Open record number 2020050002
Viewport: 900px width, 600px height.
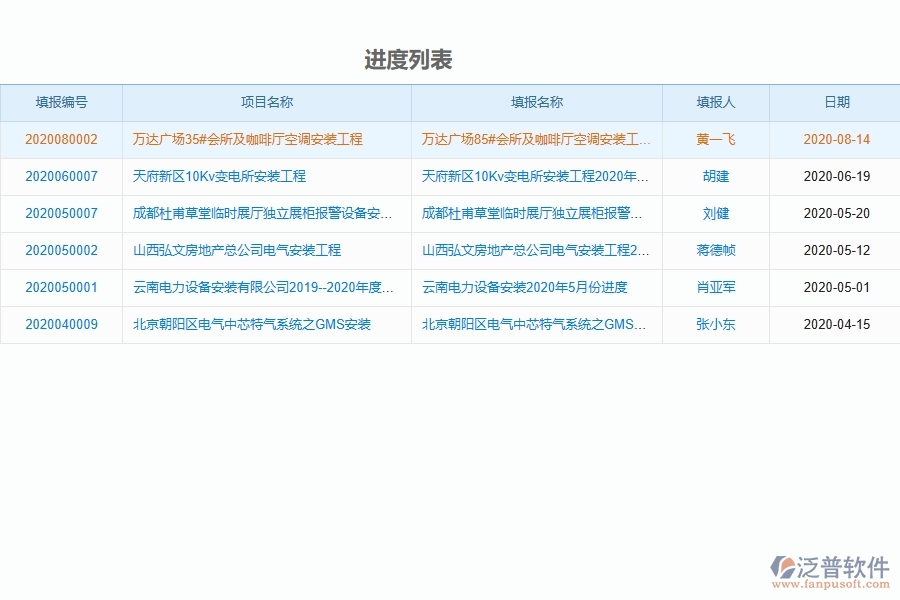(x=62, y=250)
